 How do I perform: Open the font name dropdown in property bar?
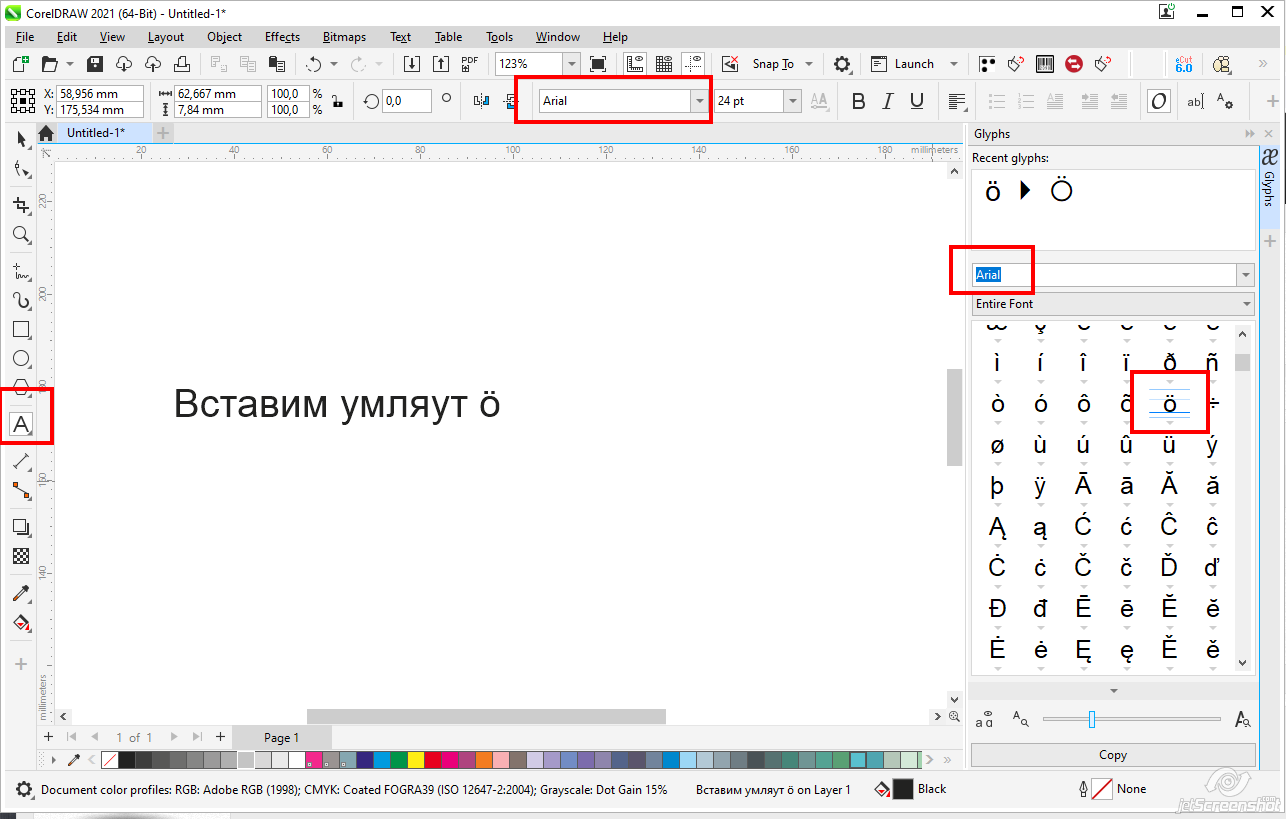pos(698,101)
